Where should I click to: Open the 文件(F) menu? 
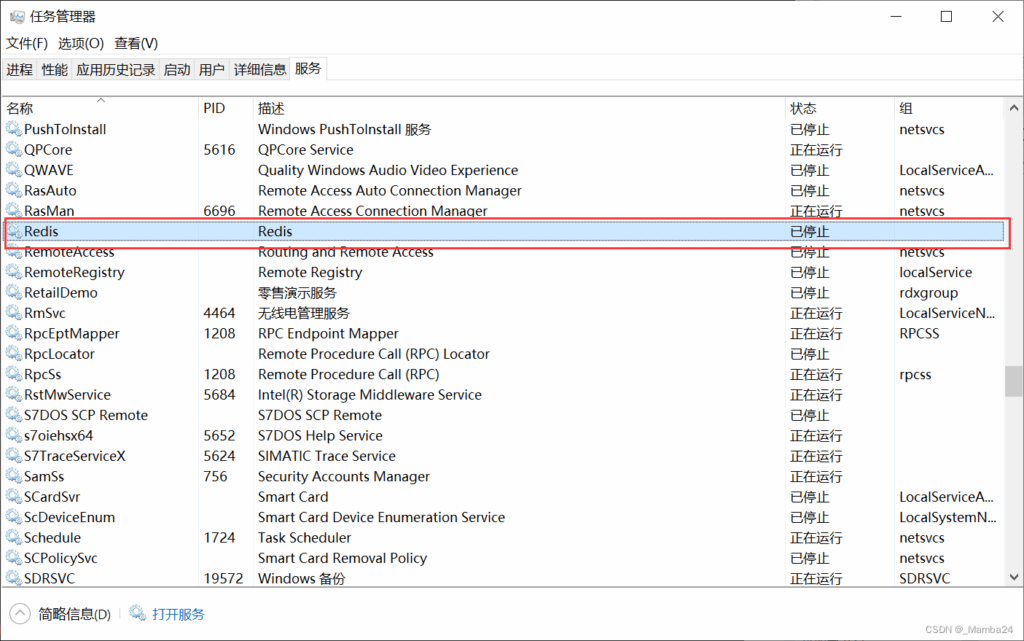point(27,43)
